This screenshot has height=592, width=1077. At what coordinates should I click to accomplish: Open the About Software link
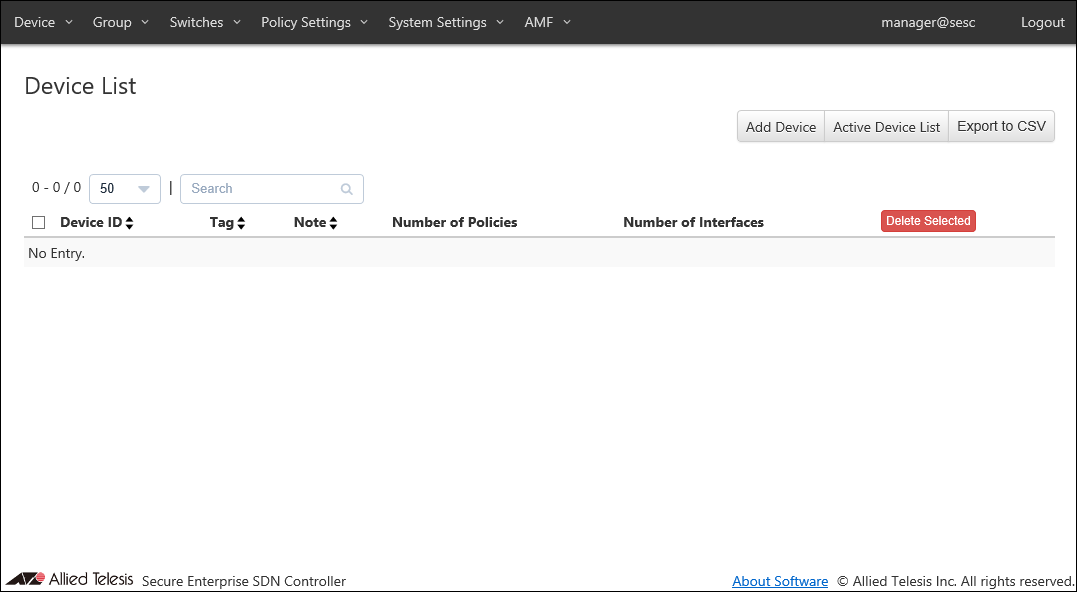click(780, 582)
